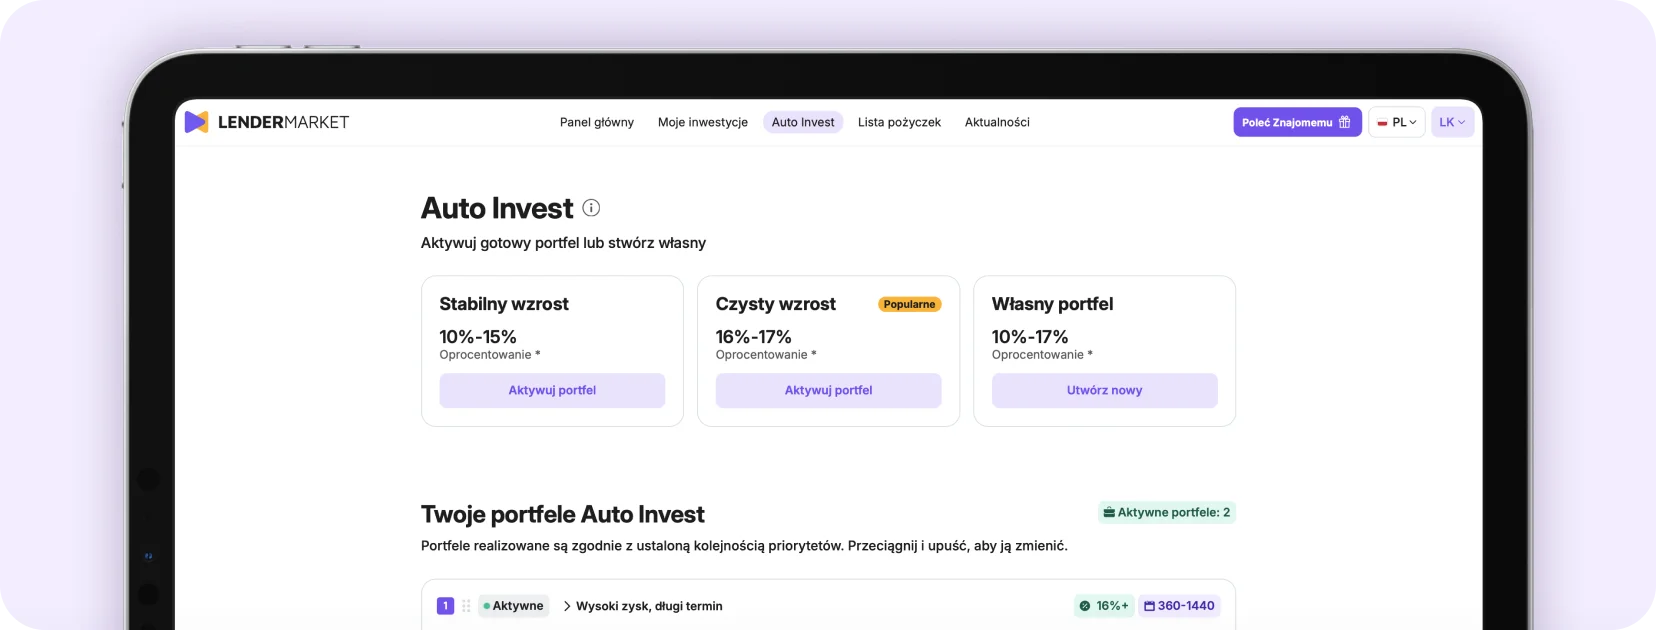The height and width of the screenshot is (630, 1656).
Task: Click the Lendermarket logo icon
Action: (197, 122)
